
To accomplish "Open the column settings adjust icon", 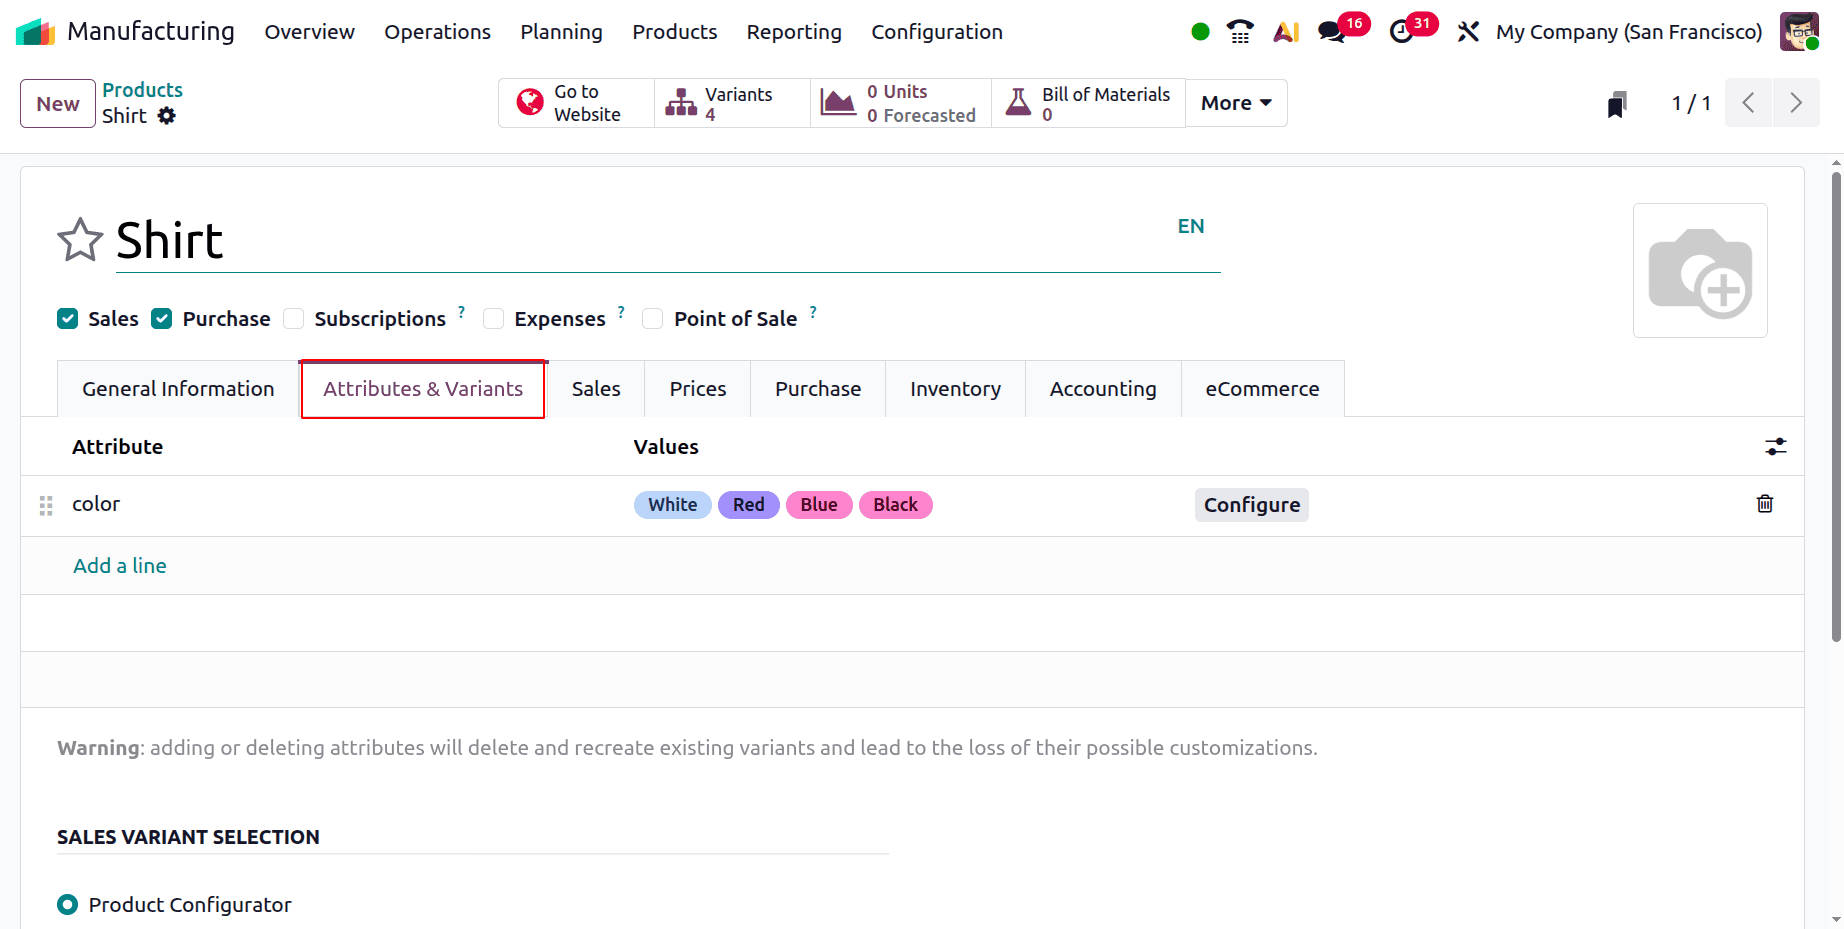I will click(1776, 447).
